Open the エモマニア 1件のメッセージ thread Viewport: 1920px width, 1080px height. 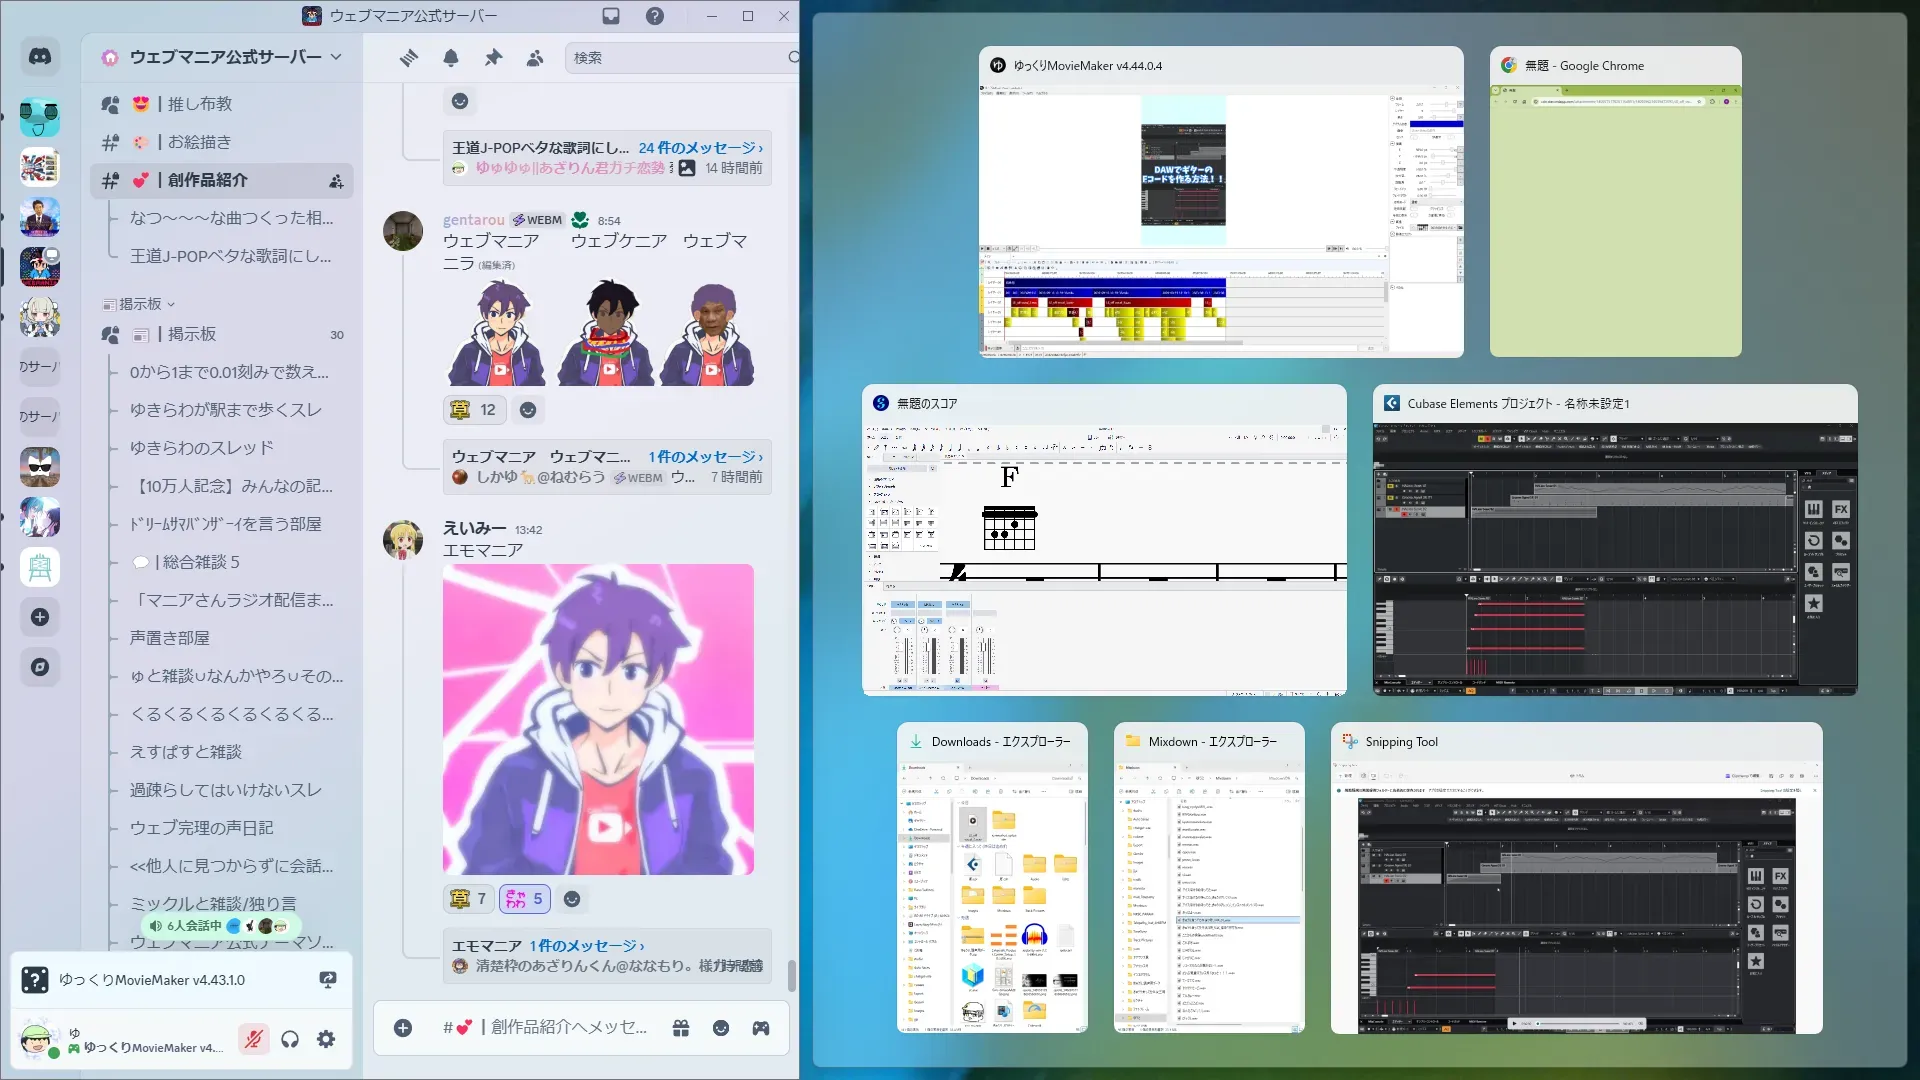click(x=587, y=945)
